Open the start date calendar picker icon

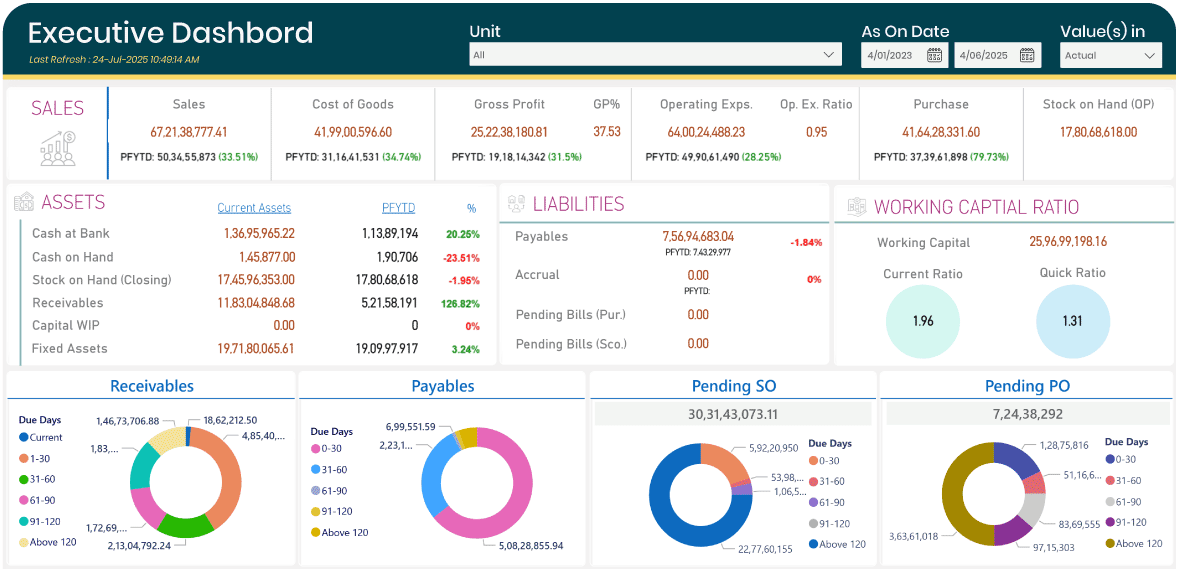click(934, 55)
